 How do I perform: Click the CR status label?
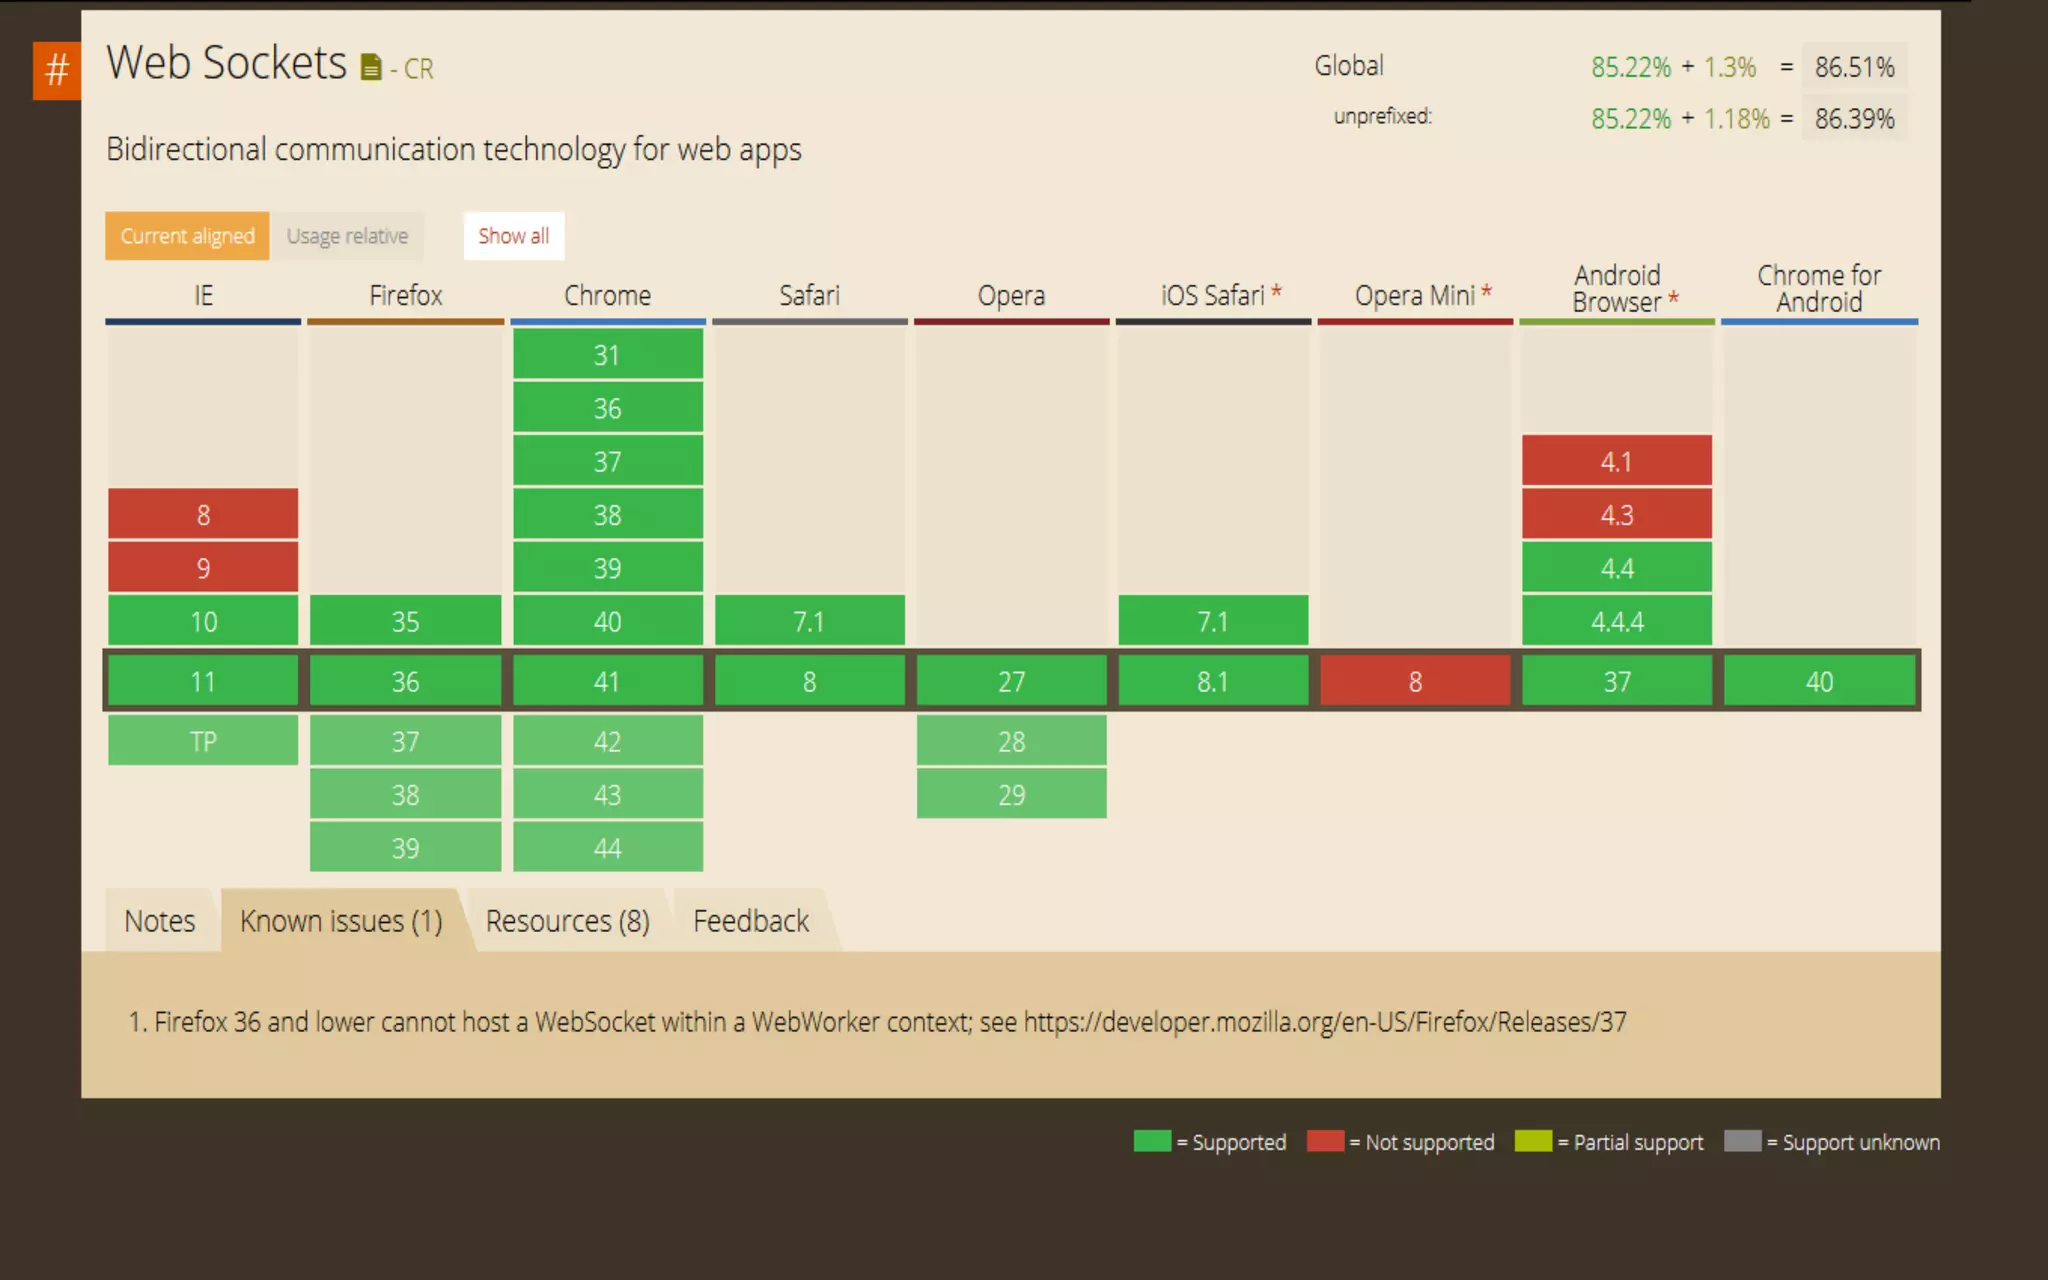(419, 69)
